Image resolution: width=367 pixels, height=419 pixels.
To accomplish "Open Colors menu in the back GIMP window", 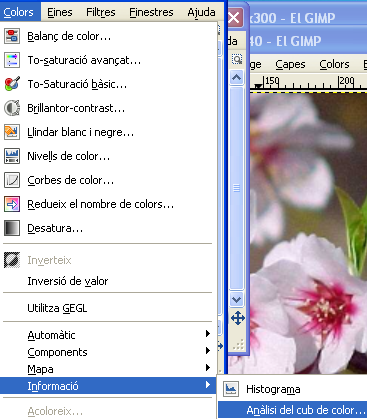I will pos(334,64).
